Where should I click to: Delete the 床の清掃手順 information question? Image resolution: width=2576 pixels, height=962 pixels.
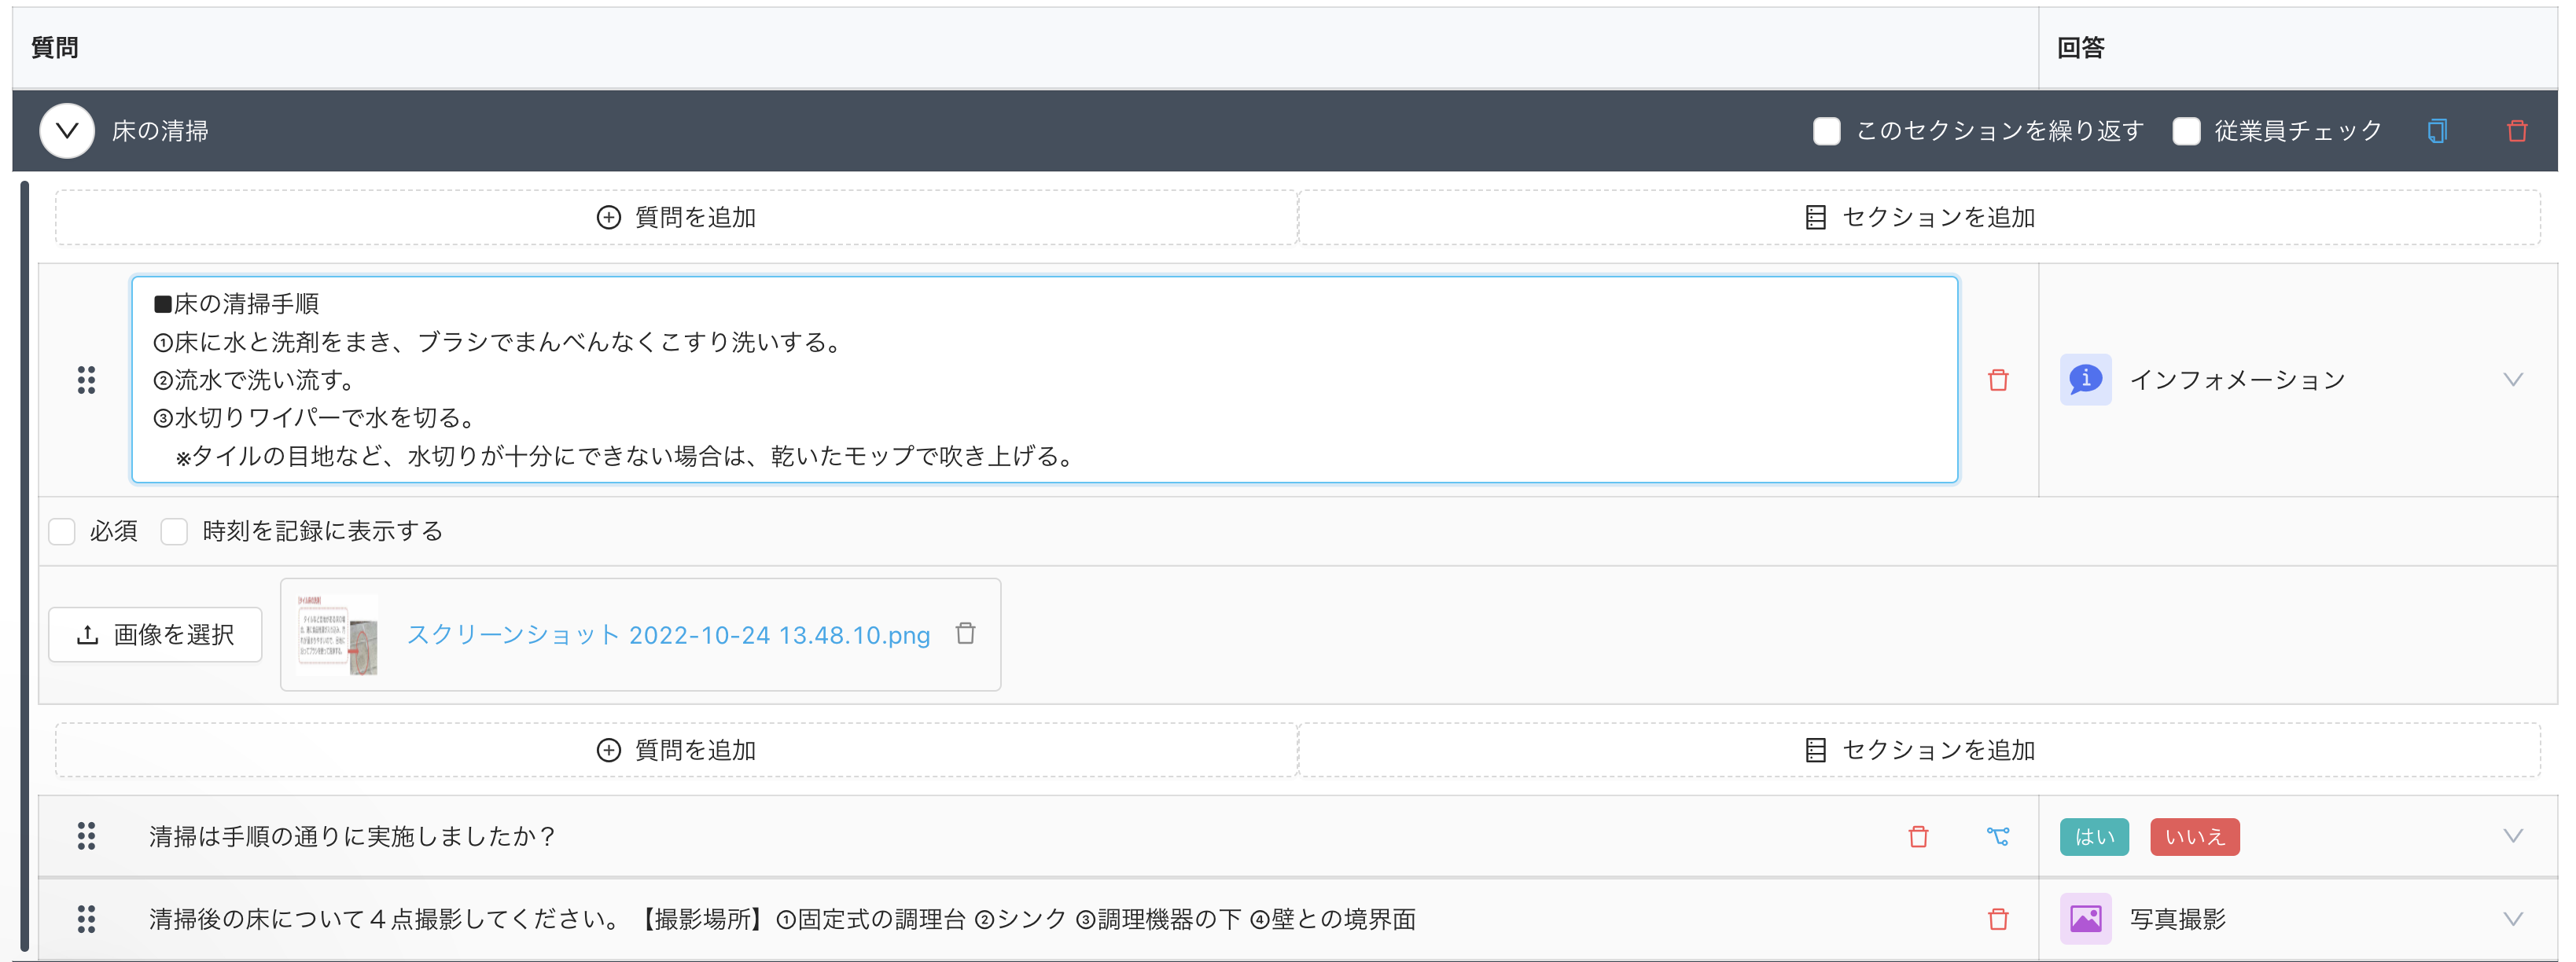coord(1998,380)
